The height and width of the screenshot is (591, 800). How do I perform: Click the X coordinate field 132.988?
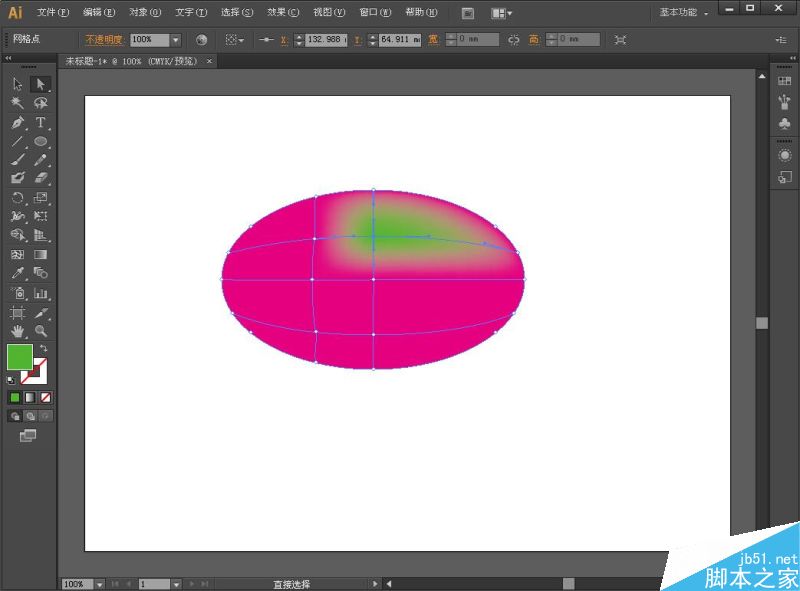click(x=327, y=40)
